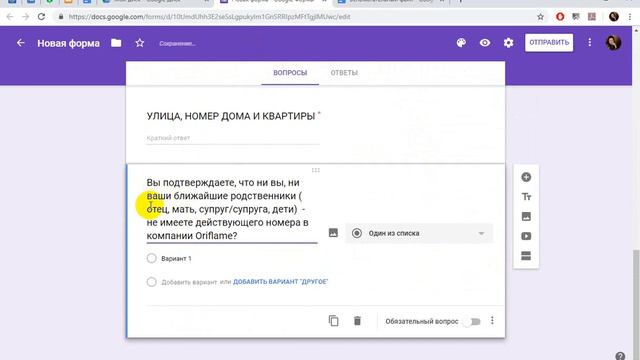Star the form Новая форма
The width and height of the screenshot is (640, 360).
pyautogui.click(x=140, y=43)
